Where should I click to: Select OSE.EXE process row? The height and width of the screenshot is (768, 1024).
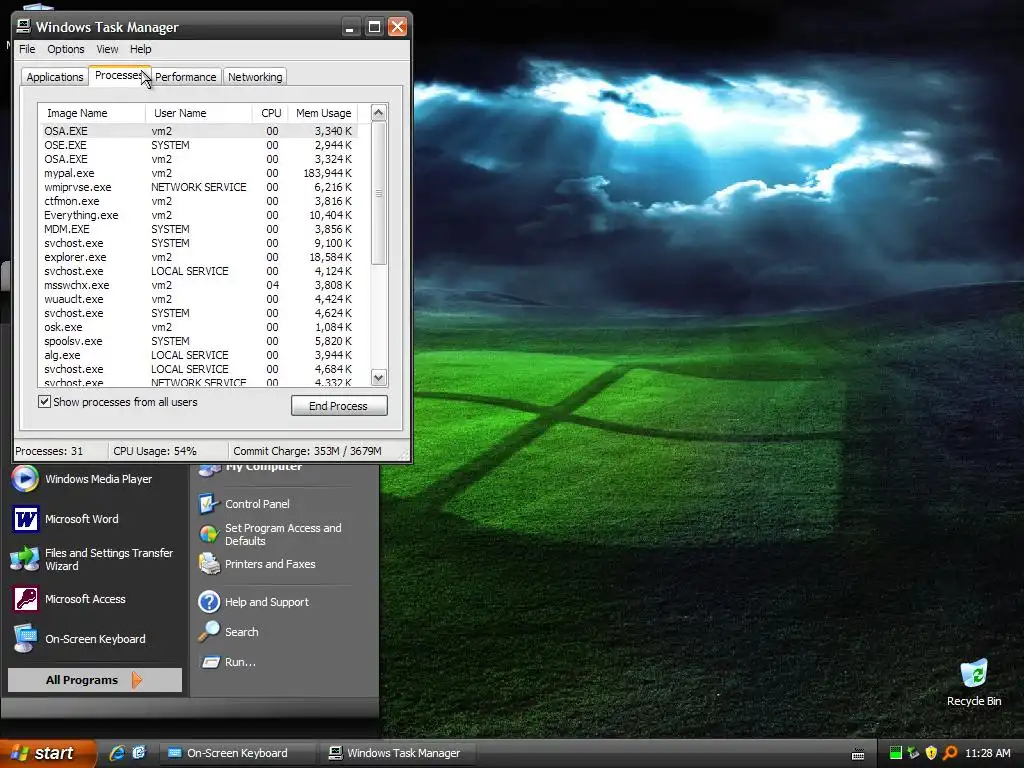pos(199,145)
